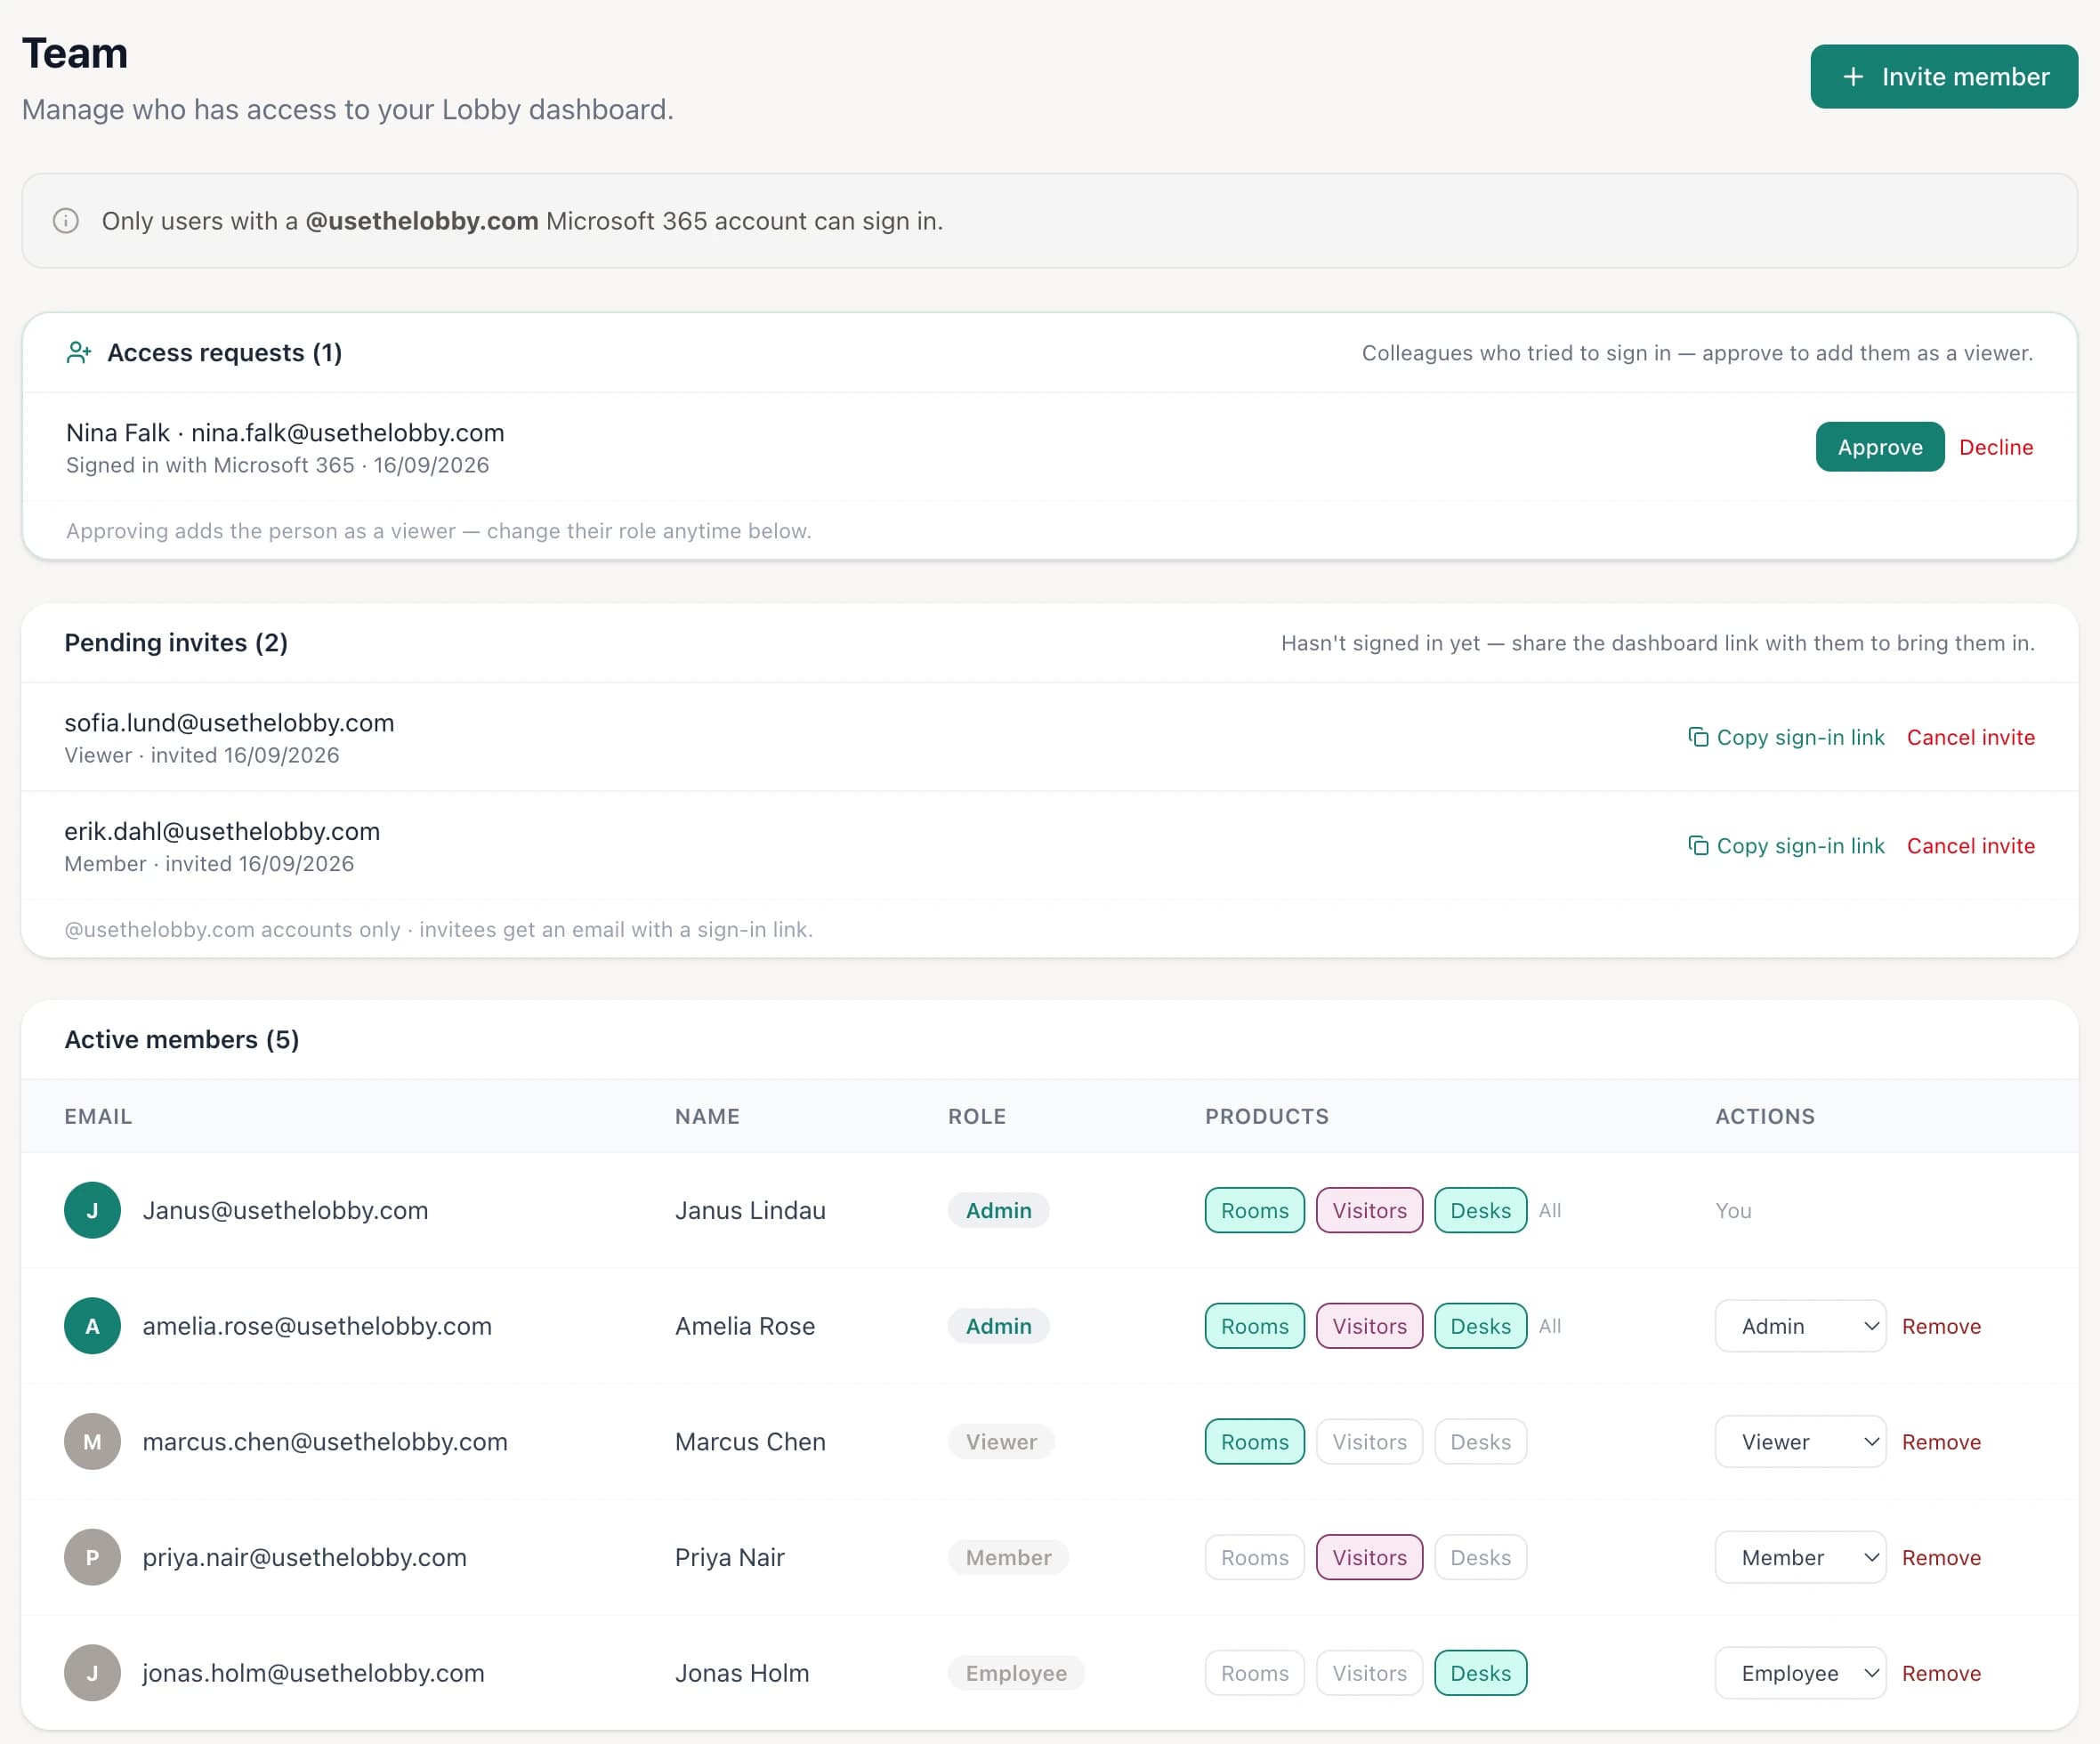Screen dimensions: 2100x1744
Task: Toggle Visitors product for Amelia Rose
Action: (1369, 1326)
